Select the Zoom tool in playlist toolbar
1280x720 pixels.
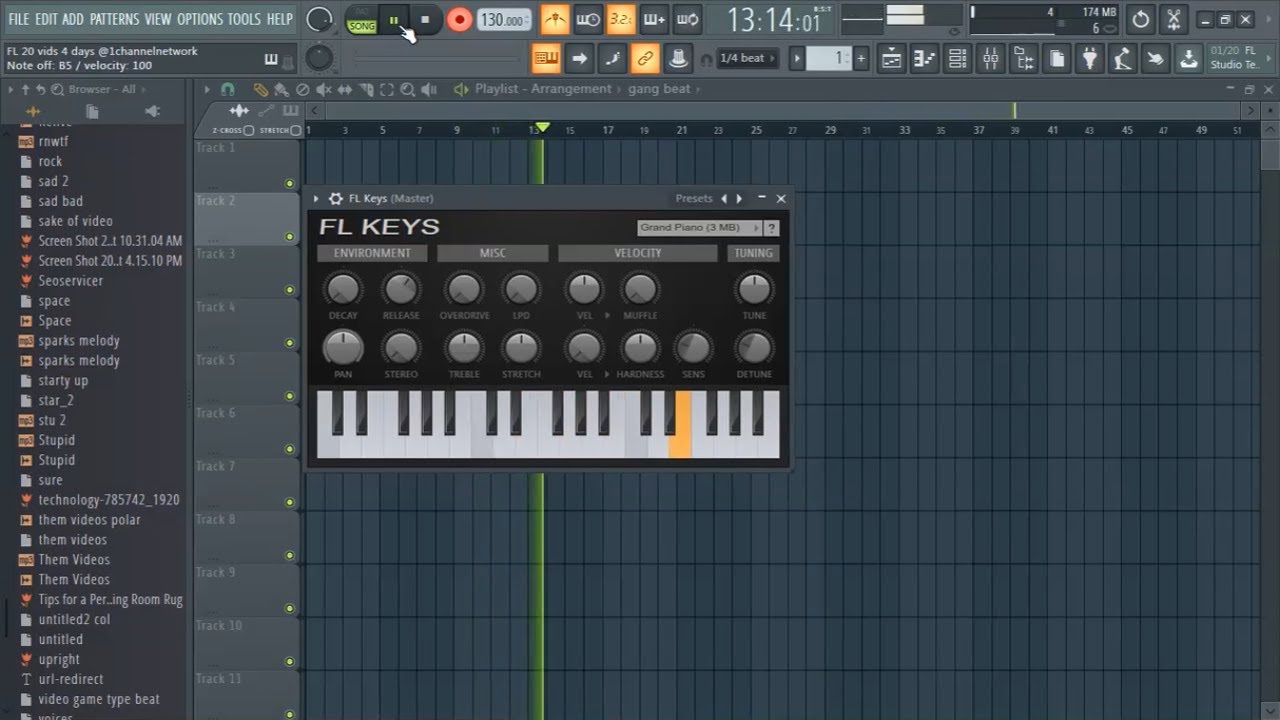click(x=409, y=89)
